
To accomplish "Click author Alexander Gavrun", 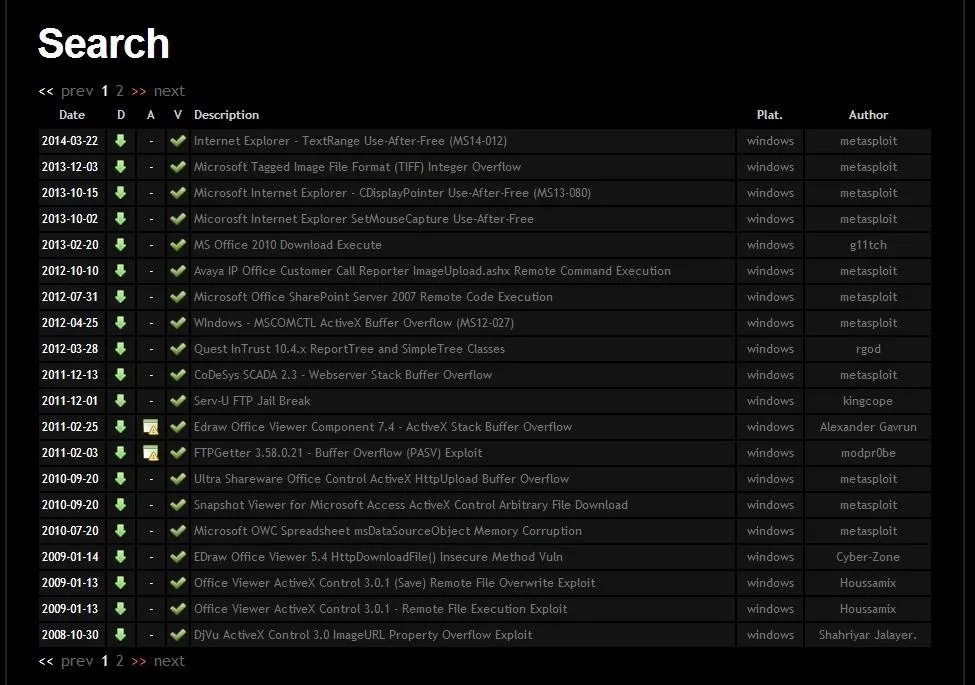I will click(868, 427).
